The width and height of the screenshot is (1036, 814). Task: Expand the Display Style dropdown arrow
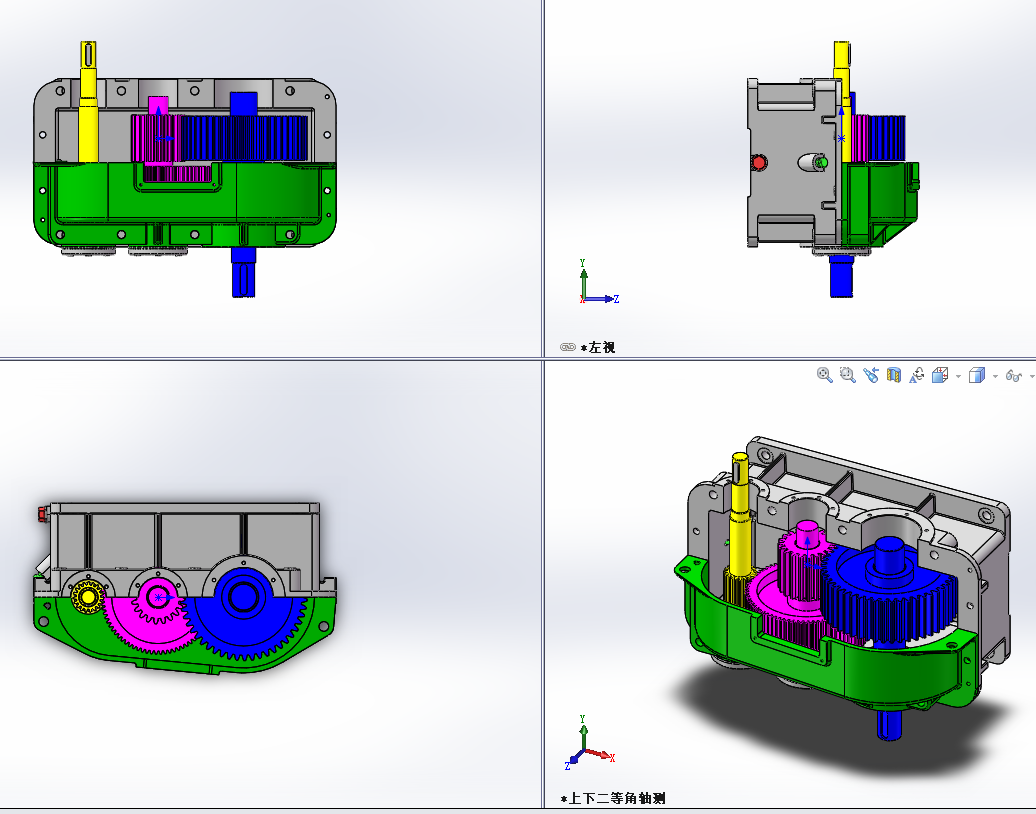996,377
